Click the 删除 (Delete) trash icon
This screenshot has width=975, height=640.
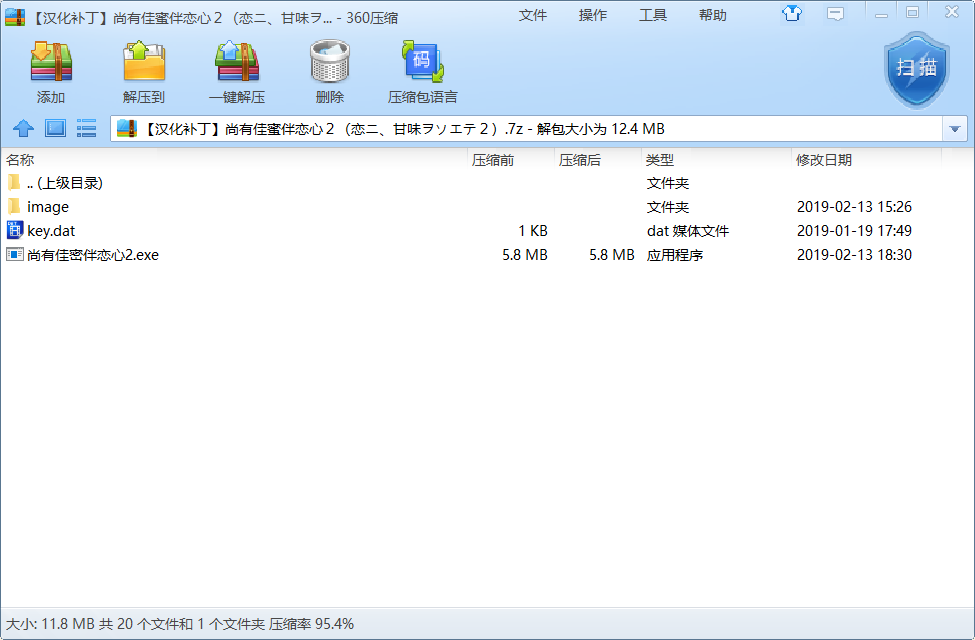pos(330,62)
